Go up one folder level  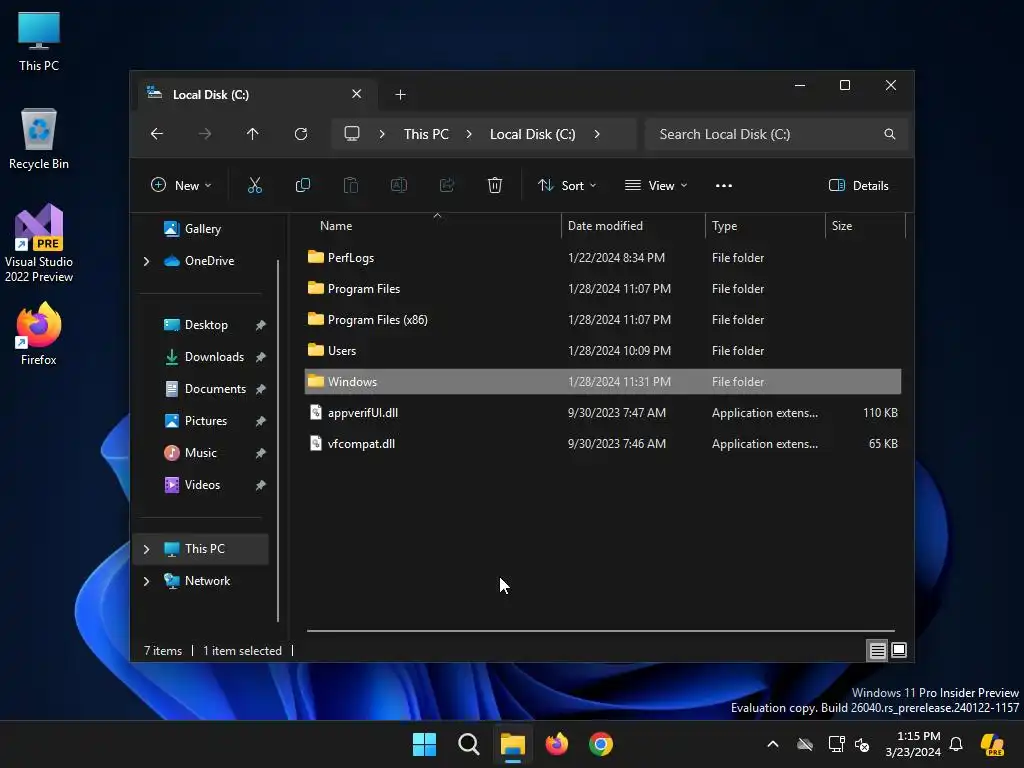click(253, 134)
